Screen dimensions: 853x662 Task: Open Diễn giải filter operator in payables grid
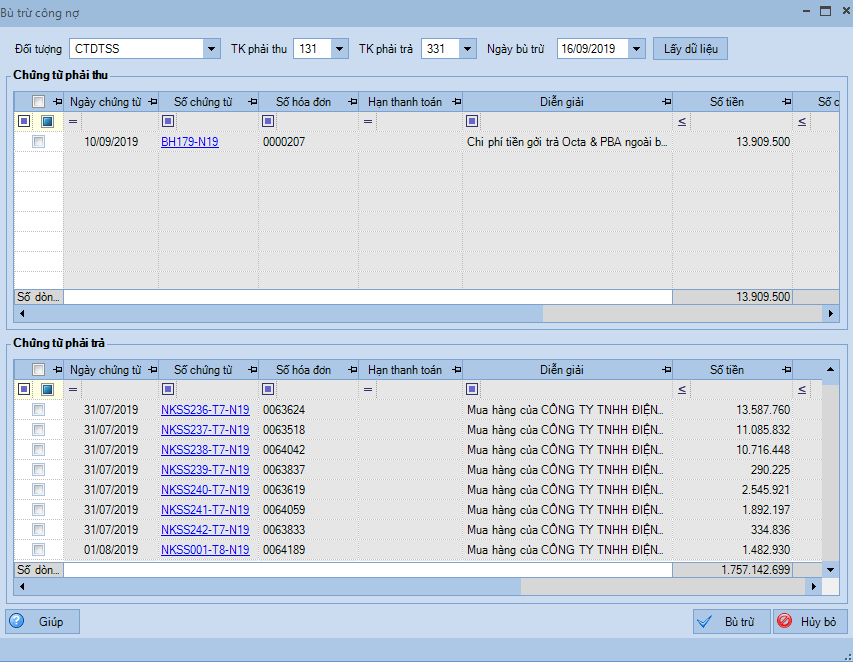[472, 389]
